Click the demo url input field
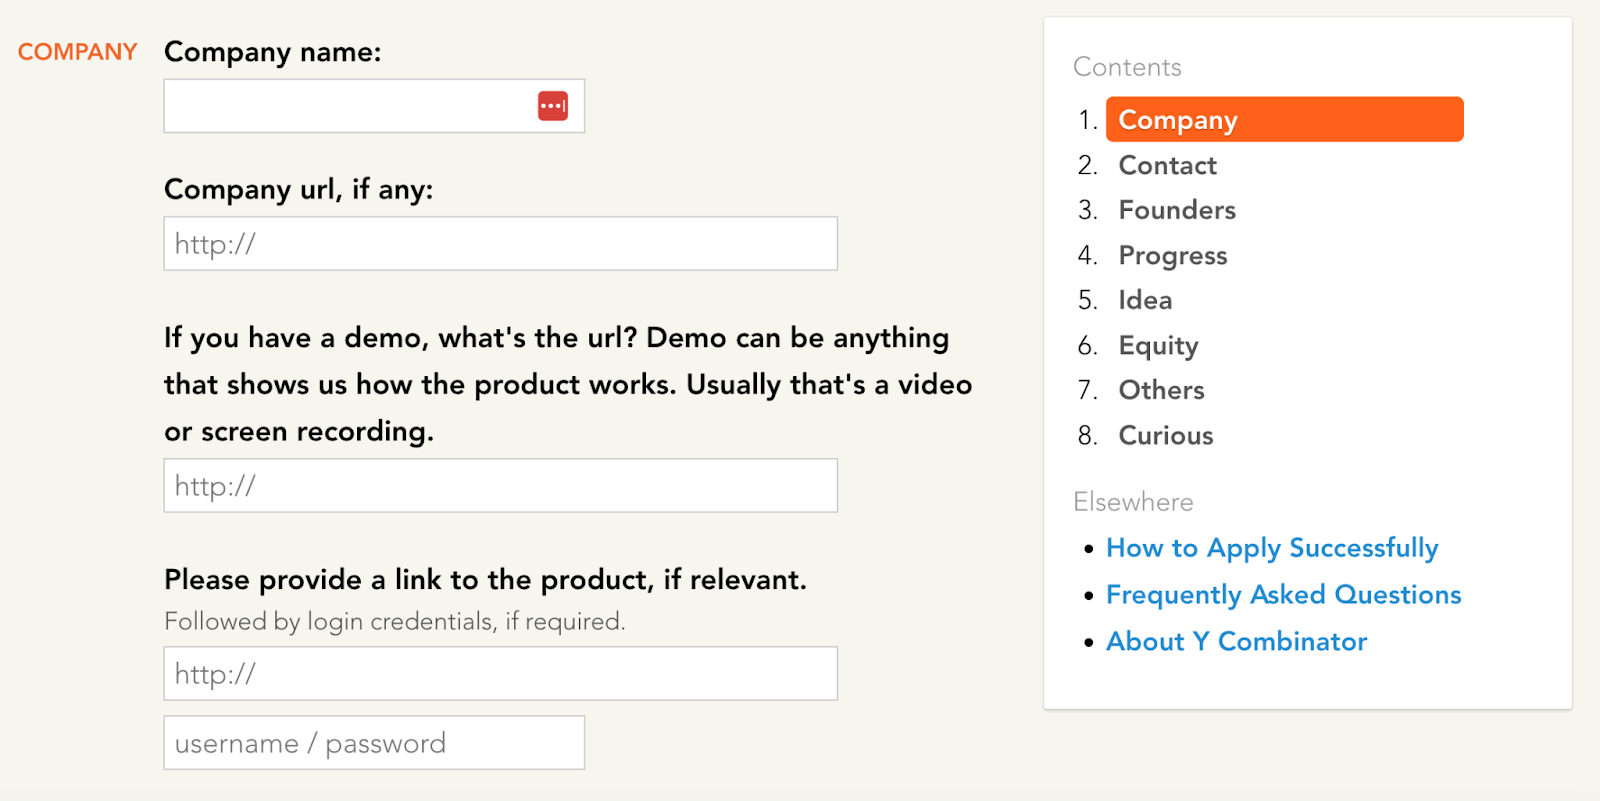Screen dimensions: 1600x801 [x=500, y=486]
